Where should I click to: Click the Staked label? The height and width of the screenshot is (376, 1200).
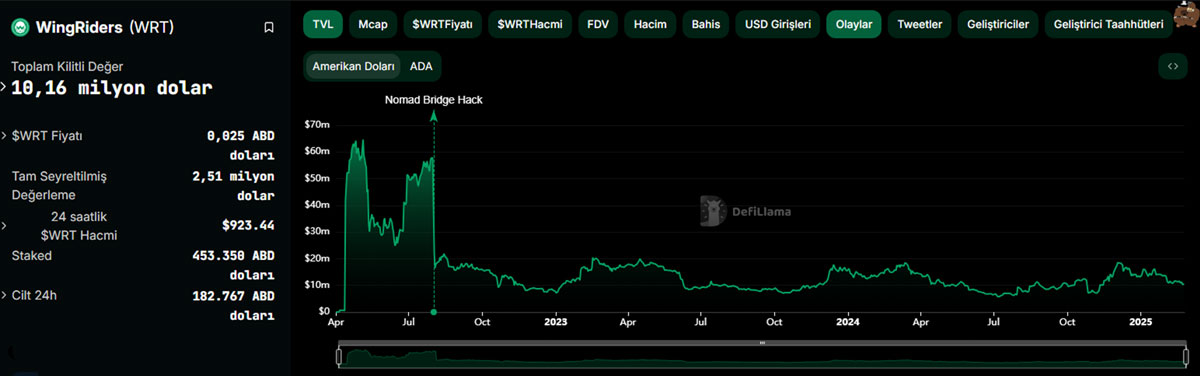point(31,256)
